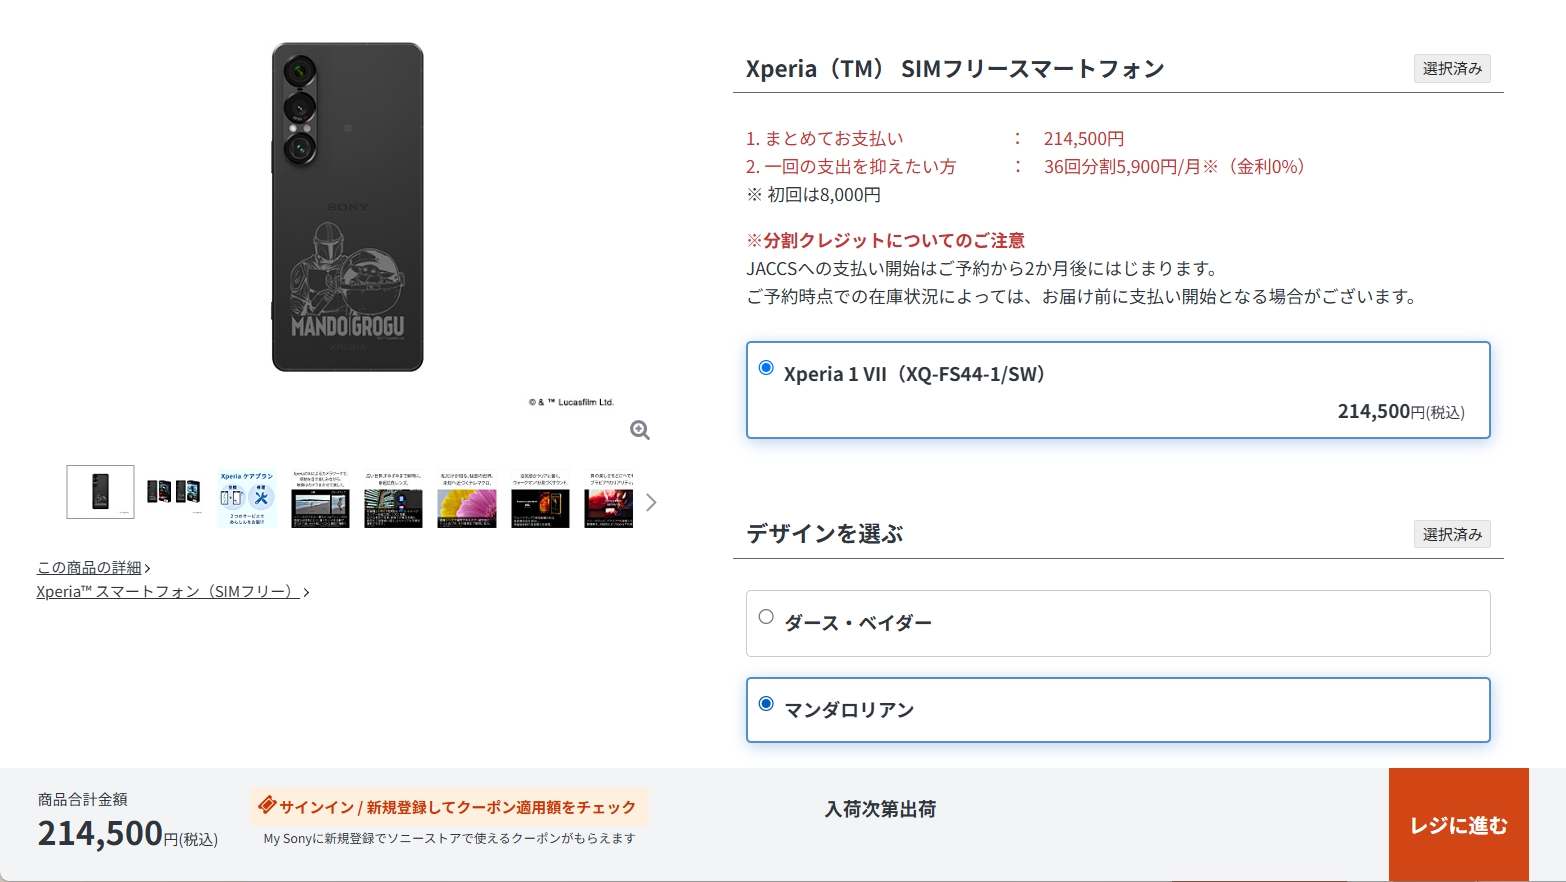Viewport: 1566px width, 882px height.
Task: Select the fifth thumbnail with building lens image
Action: 393,499
